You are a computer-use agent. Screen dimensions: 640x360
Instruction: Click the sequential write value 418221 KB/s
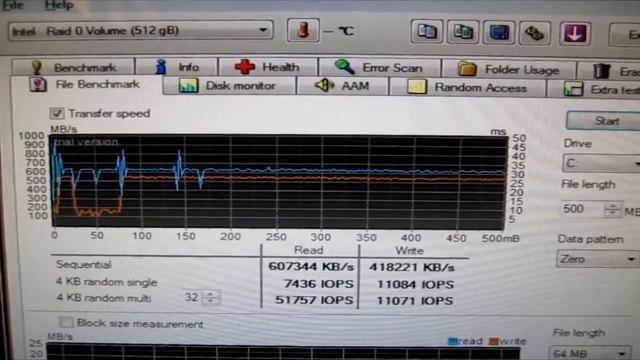pyautogui.click(x=411, y=267)
